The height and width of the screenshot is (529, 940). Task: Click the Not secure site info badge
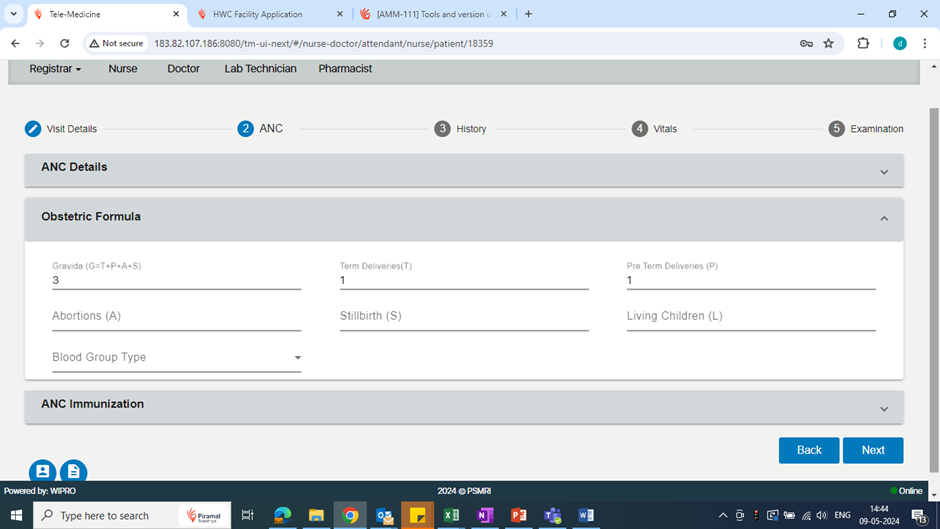coord(116,43)
